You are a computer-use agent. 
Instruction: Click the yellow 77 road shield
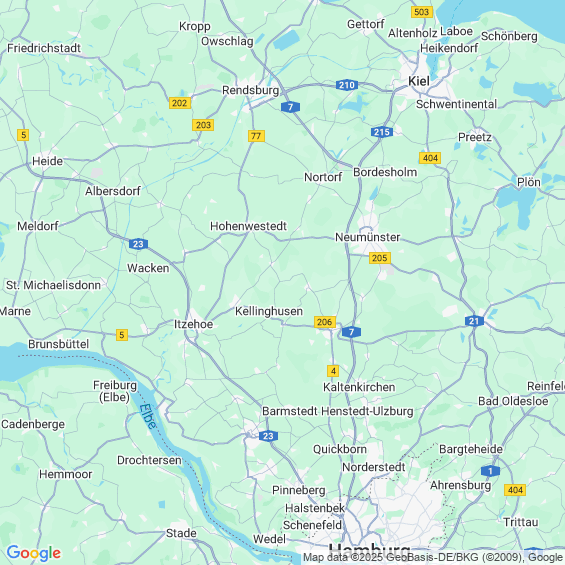256,136
